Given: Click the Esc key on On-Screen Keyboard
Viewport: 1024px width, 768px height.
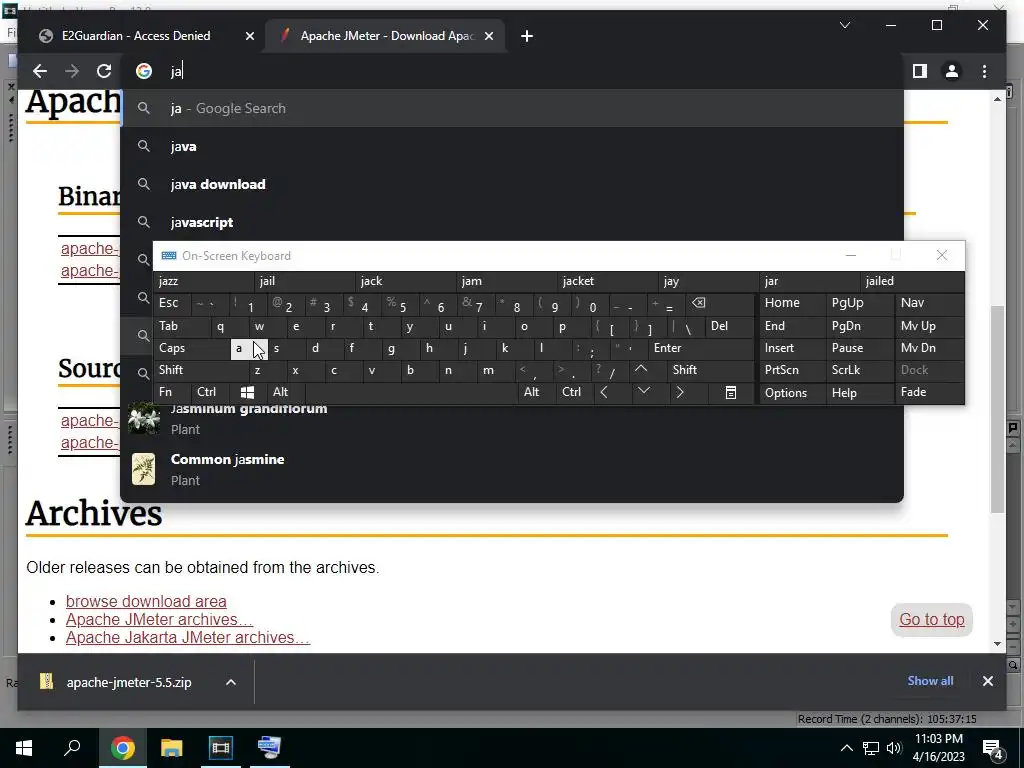Looking at the screenshot, I should click(x=172, y=303).
